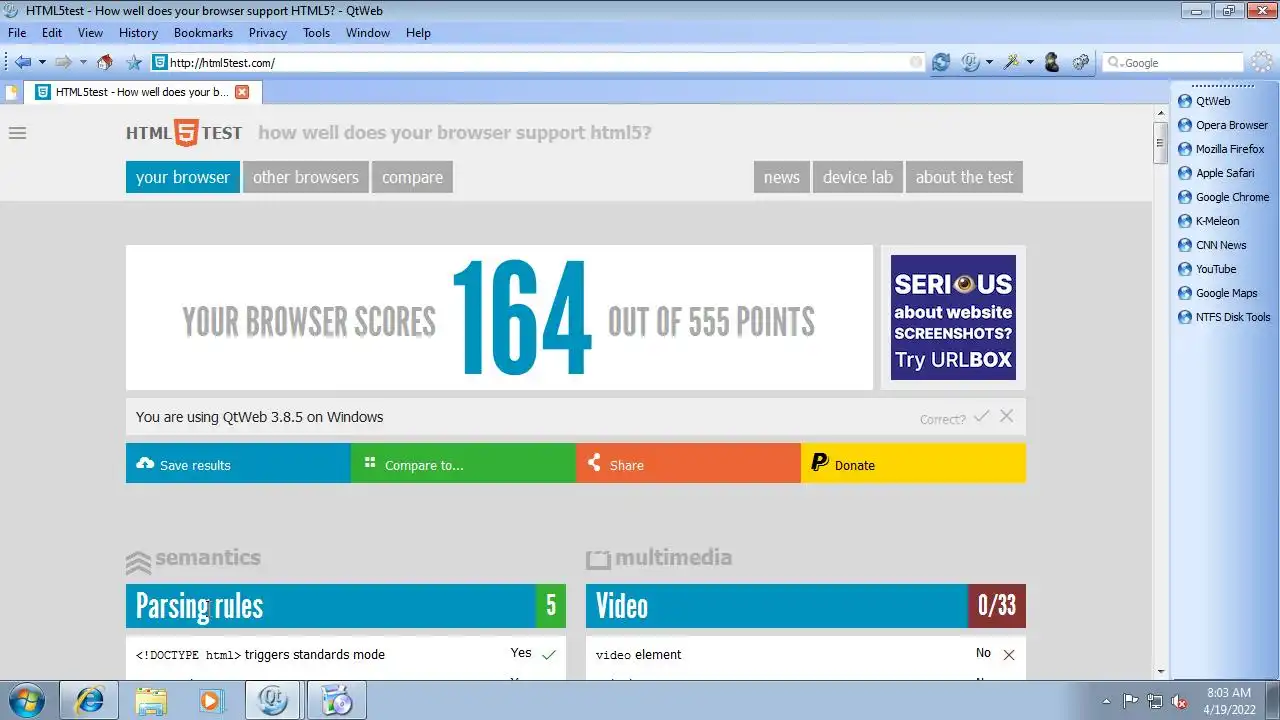The image size is (1280, 720).
Task: Open the Apple Safari bookmark
Action: [1216, 173]
